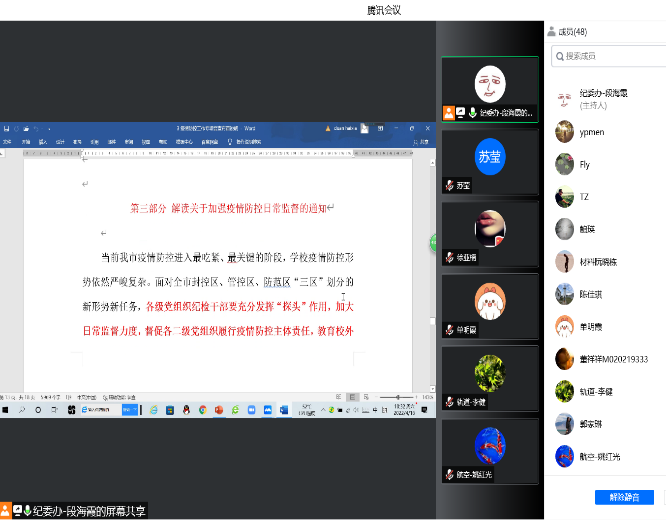Open the Customize Quick Access Toolbar dropdown
Image resolution: width=666 pixels, height=520 pixels.
click(47, 129)
